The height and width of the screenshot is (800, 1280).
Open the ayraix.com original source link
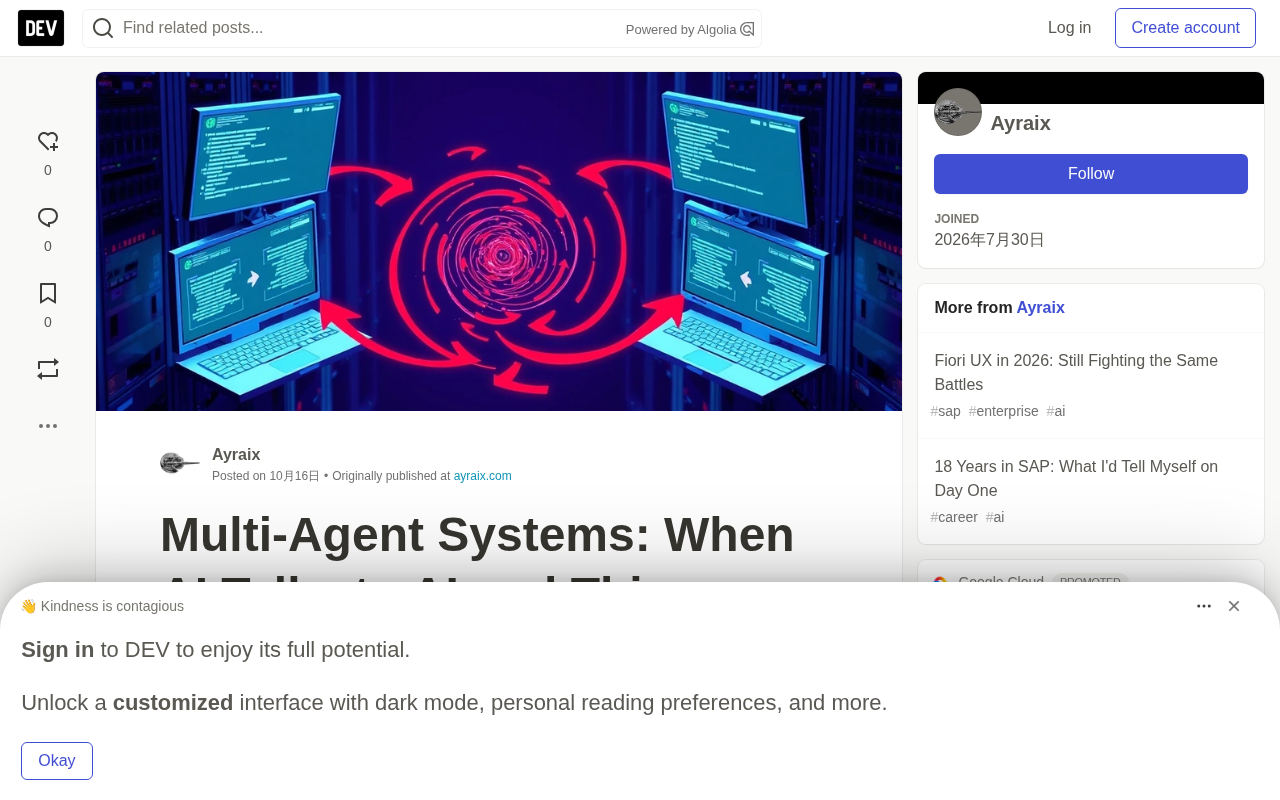tap(483, 476)
